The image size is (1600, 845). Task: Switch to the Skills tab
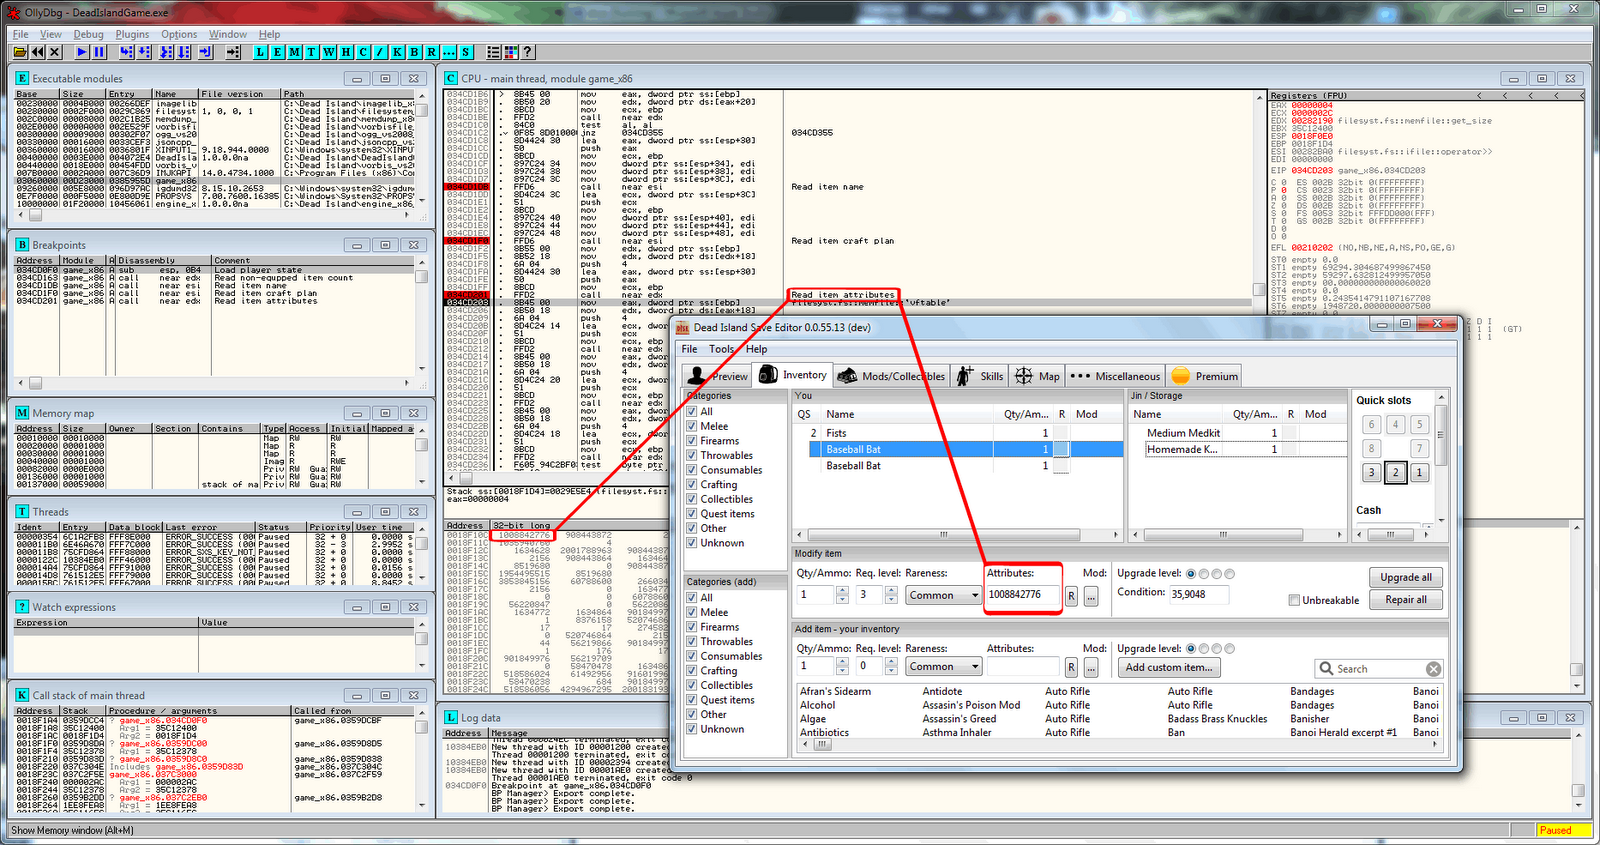pos(980,376)
